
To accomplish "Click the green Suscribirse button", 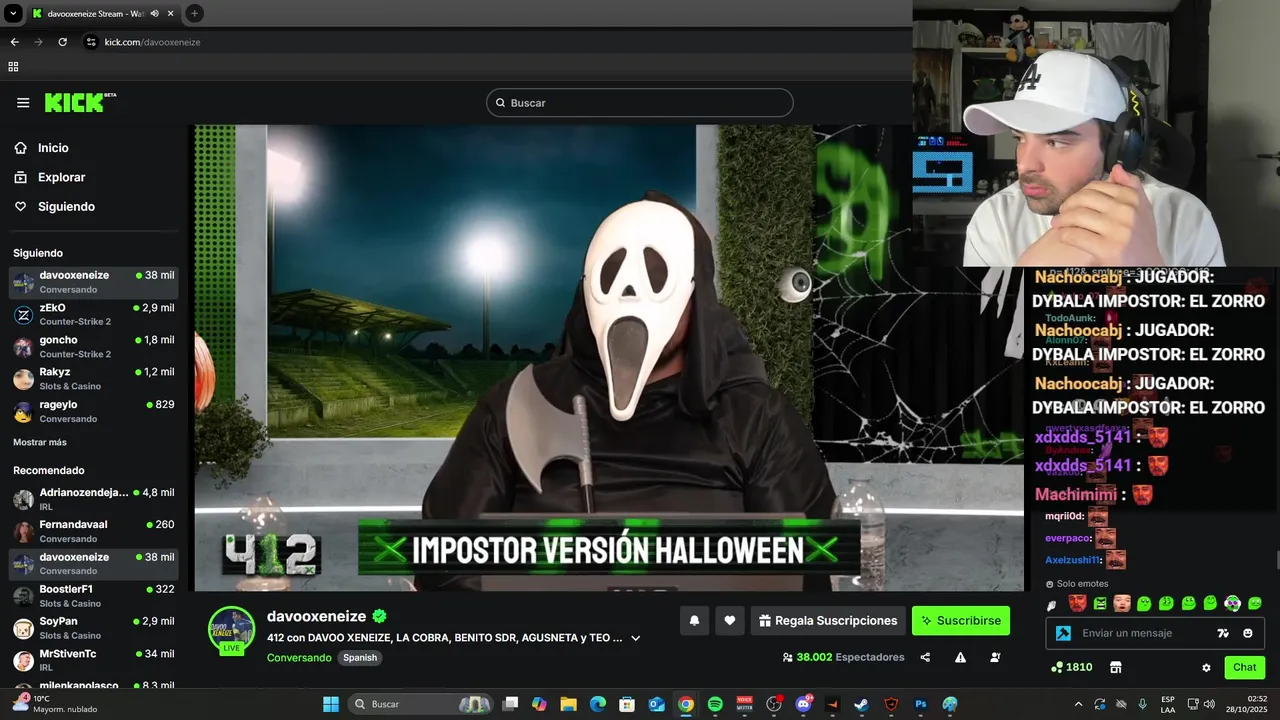I will pyautogui.click(x=961, y=621).
